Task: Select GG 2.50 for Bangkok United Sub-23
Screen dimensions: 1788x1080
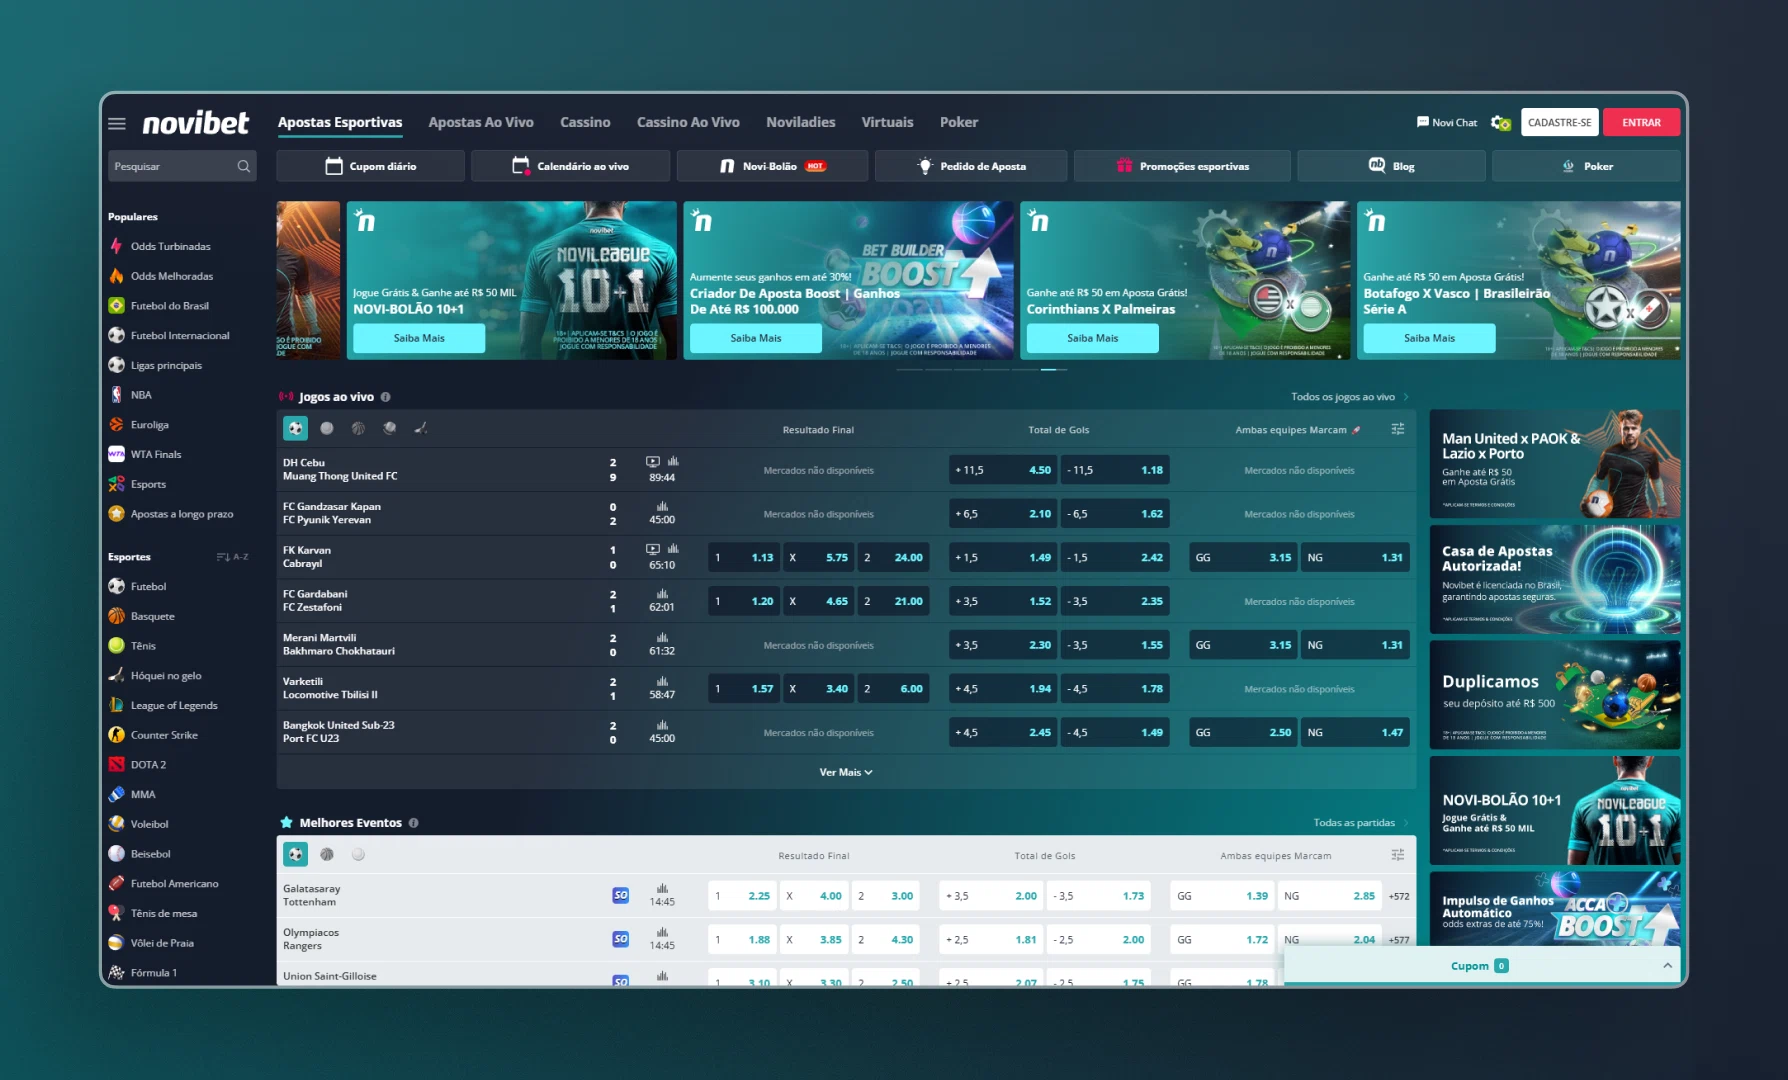Action: click(x=1243, y=733)
